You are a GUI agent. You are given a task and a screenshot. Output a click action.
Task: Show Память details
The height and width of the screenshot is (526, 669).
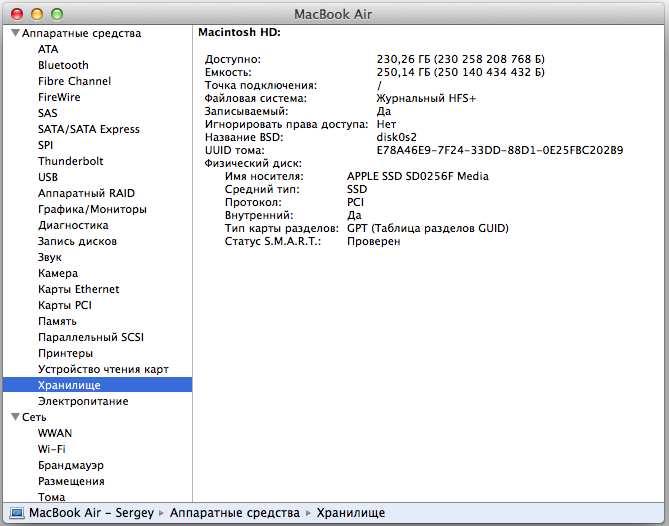[x=57, y=321]
